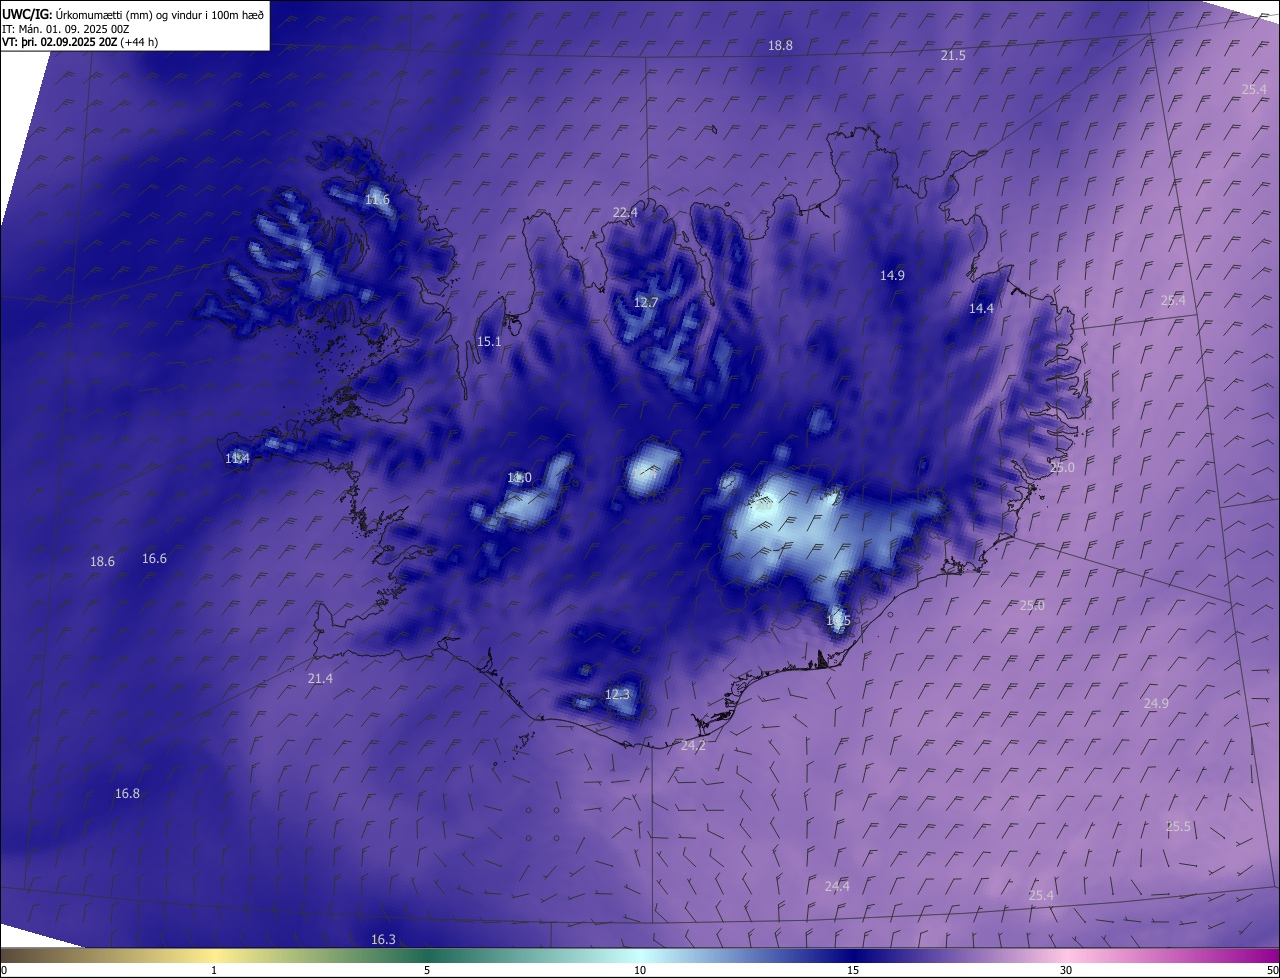Screen dimensions: 1280x978
Task: Click the precipitable water color scale bar
Action: click(640, 955)
